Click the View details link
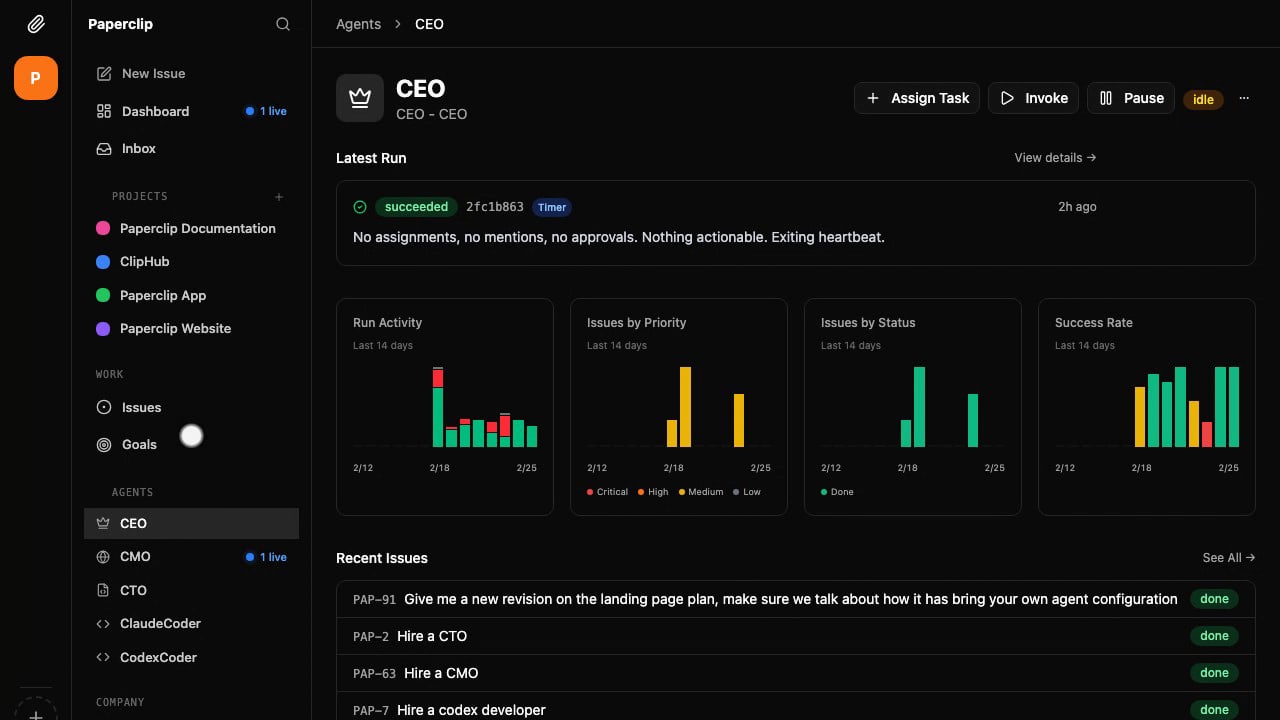The width and height of the screenshot is (1280, 720). tap(1055, 157)
